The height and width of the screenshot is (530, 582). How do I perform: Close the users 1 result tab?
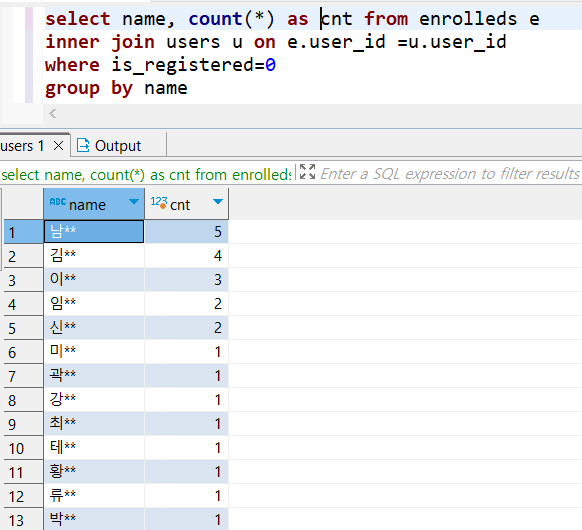click(58, 146)
